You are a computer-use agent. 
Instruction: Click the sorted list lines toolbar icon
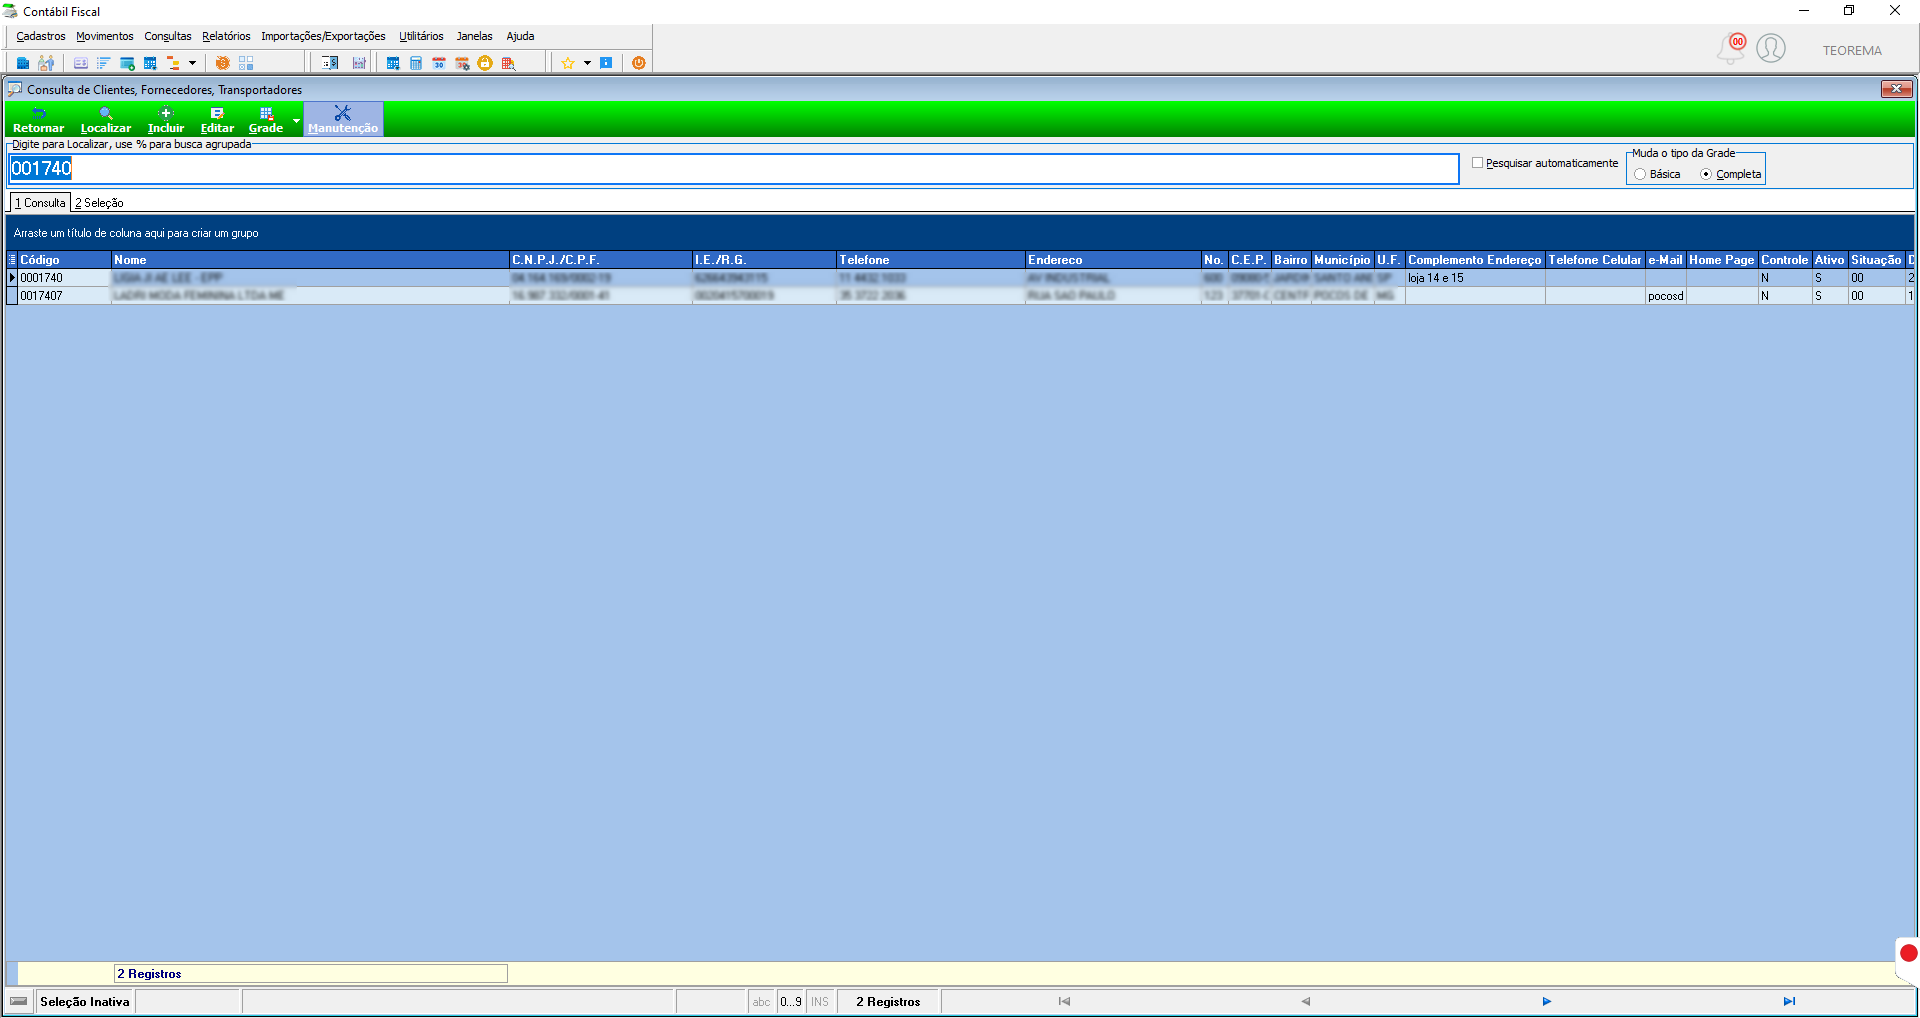(103, 63)
